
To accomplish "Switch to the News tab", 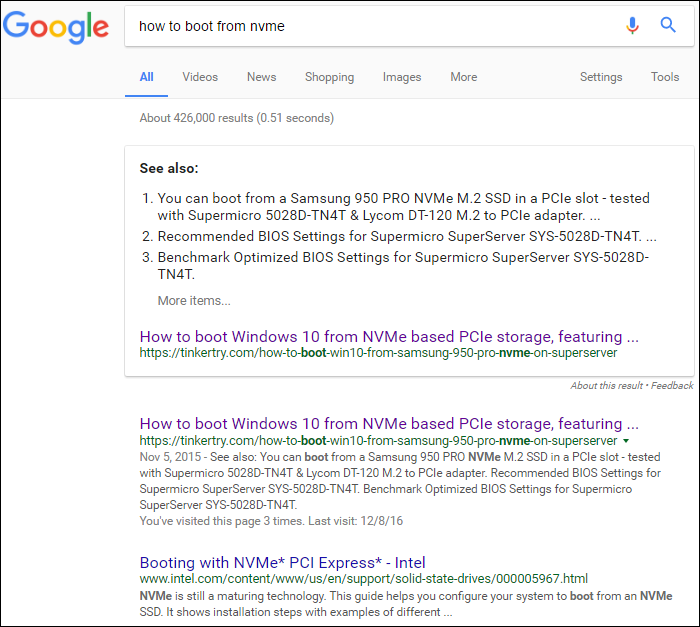I will tap(262, 77).
